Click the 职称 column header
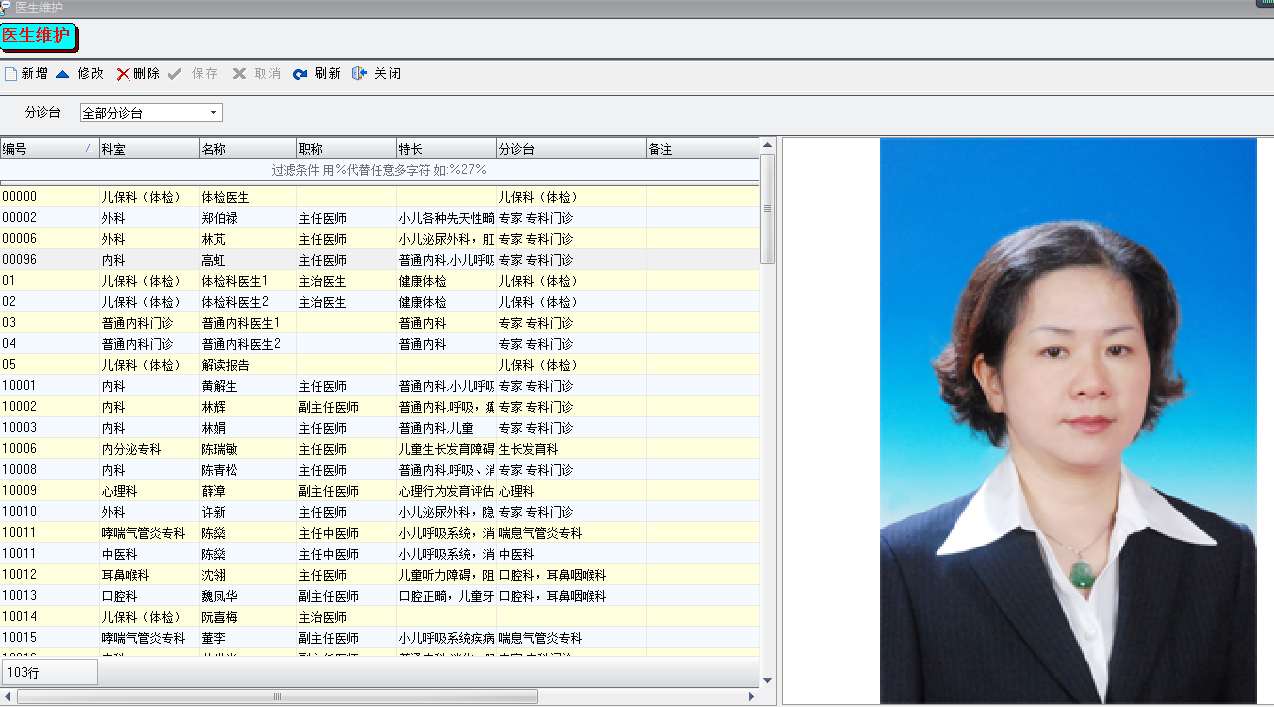 point(345,149)
